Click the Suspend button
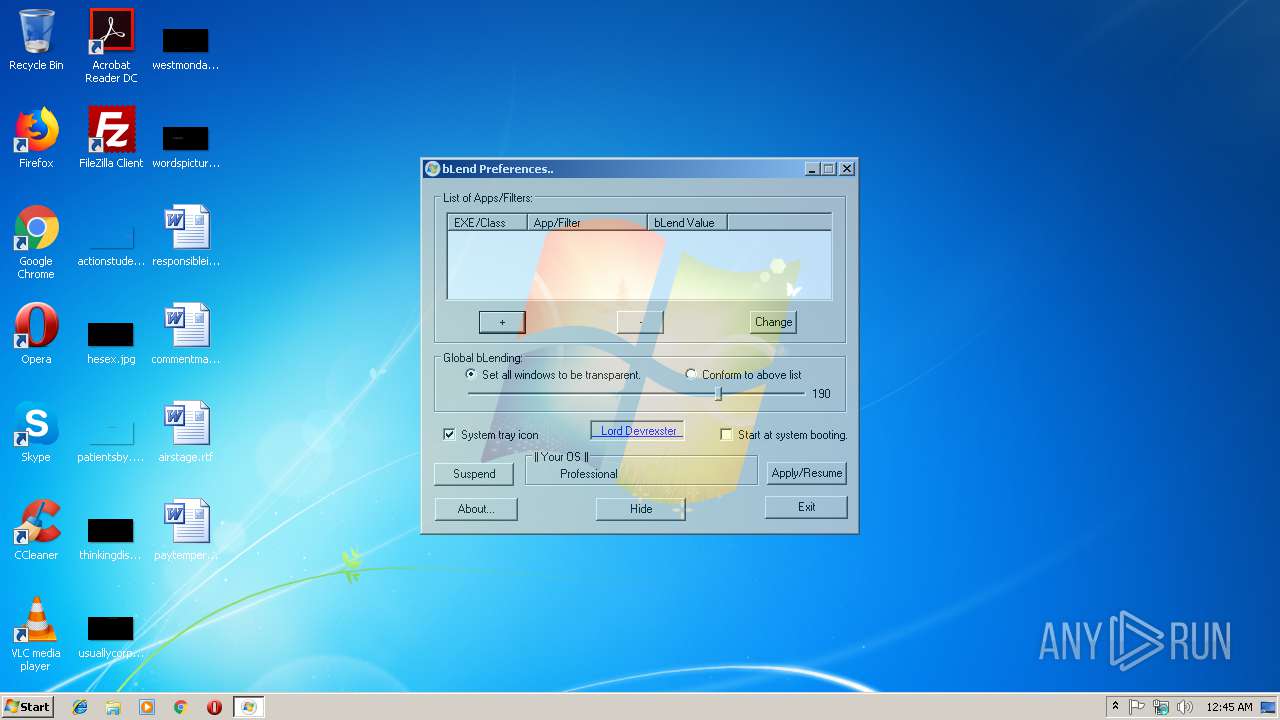The image size is (1280, 720). click(474, 474)
